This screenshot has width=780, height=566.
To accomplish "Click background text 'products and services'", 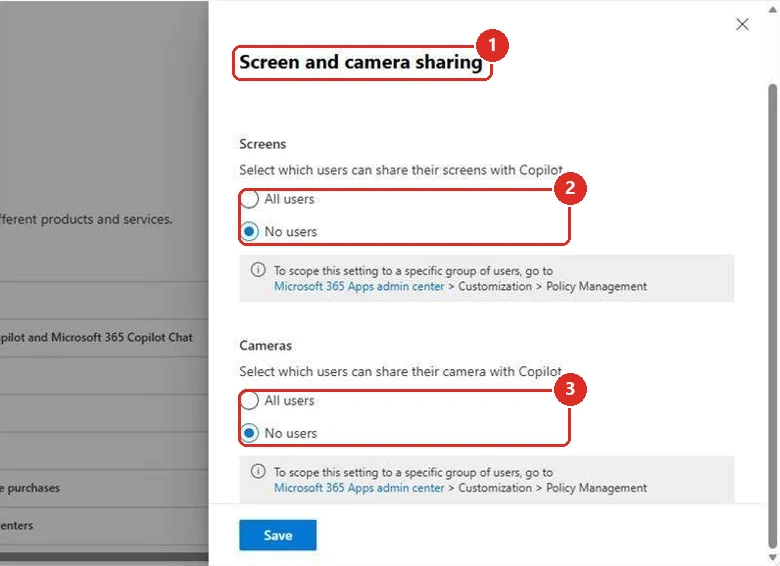I will pyautogui.click(x=106, y=219).
